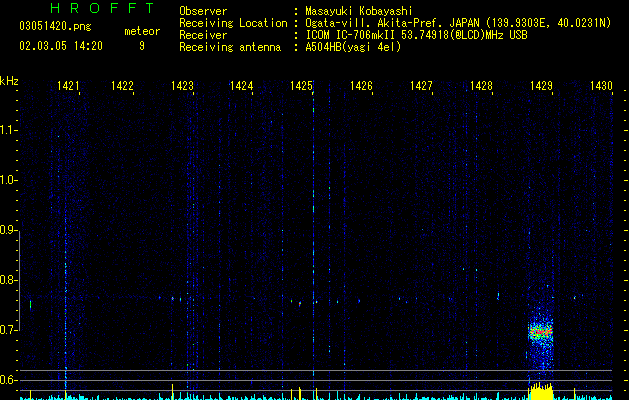629x400 pixels.
Task: Click the A504HB(yagi 4el) antenna text
Action: click(353, 47)
